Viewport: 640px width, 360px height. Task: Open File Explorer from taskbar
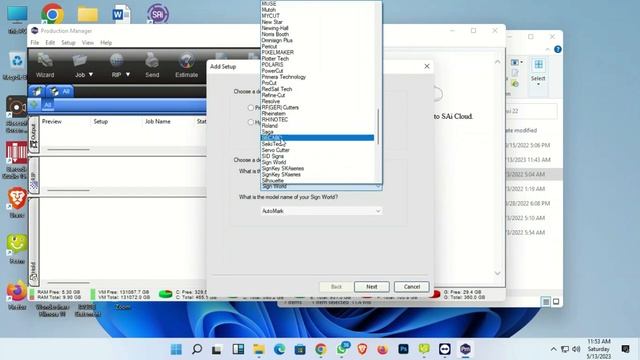[259, 349]
